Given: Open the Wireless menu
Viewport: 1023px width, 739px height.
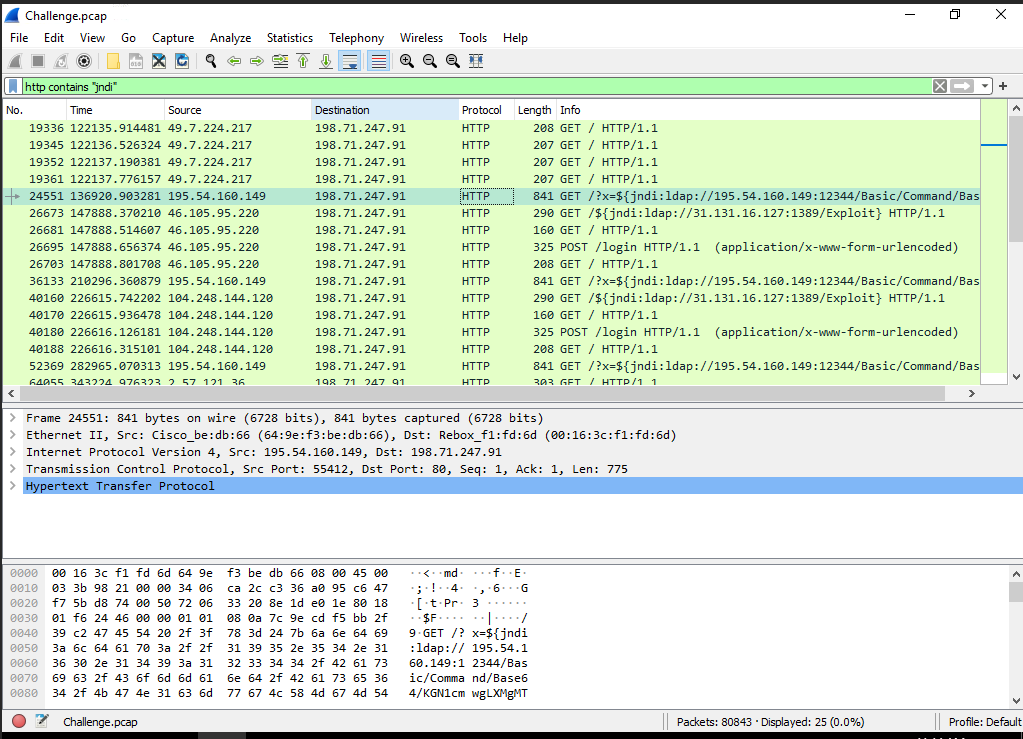Looking at the screenshot, I should tap(421, 38).
